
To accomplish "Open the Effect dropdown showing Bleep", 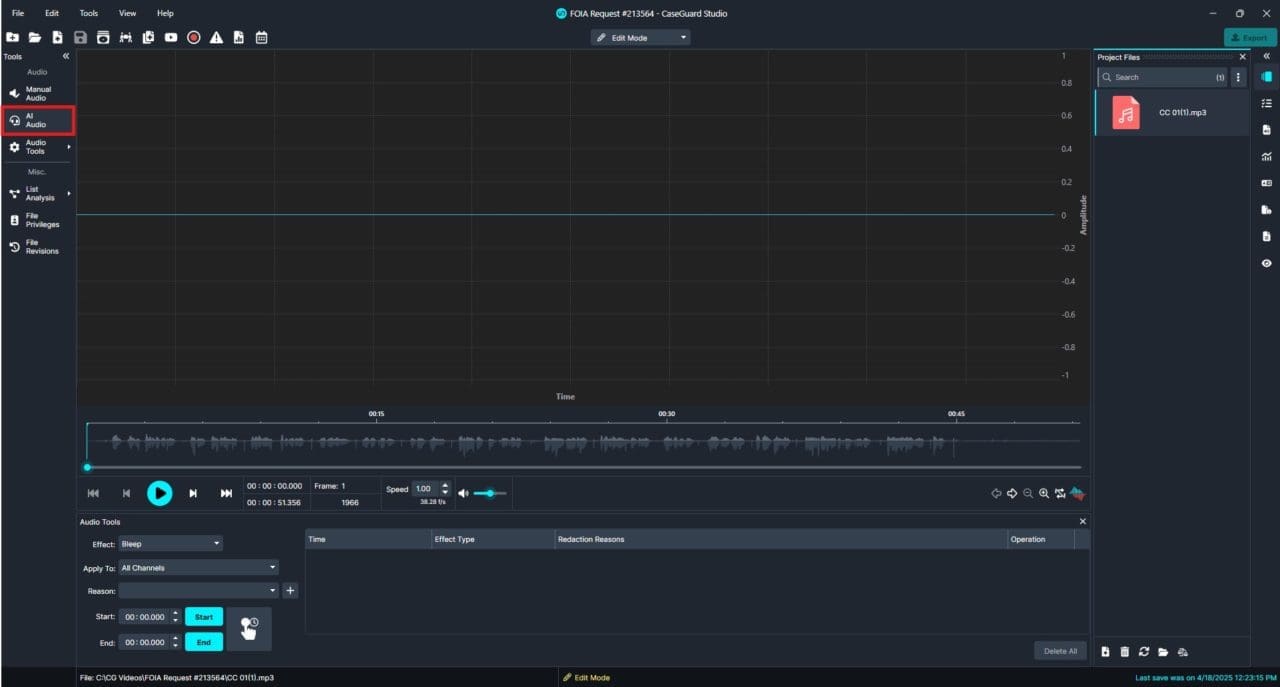I will pos(170,543).
